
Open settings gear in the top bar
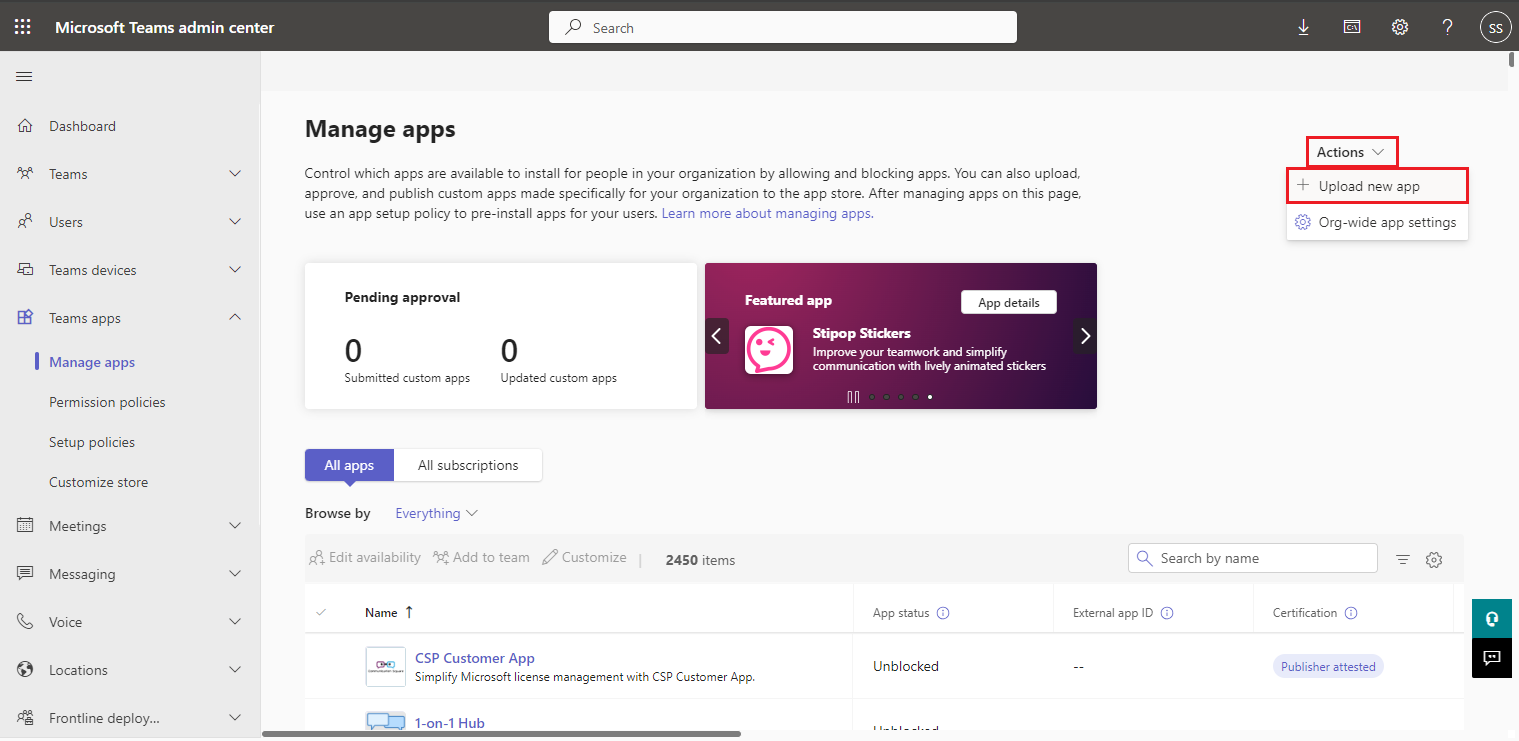[1400, 27]
